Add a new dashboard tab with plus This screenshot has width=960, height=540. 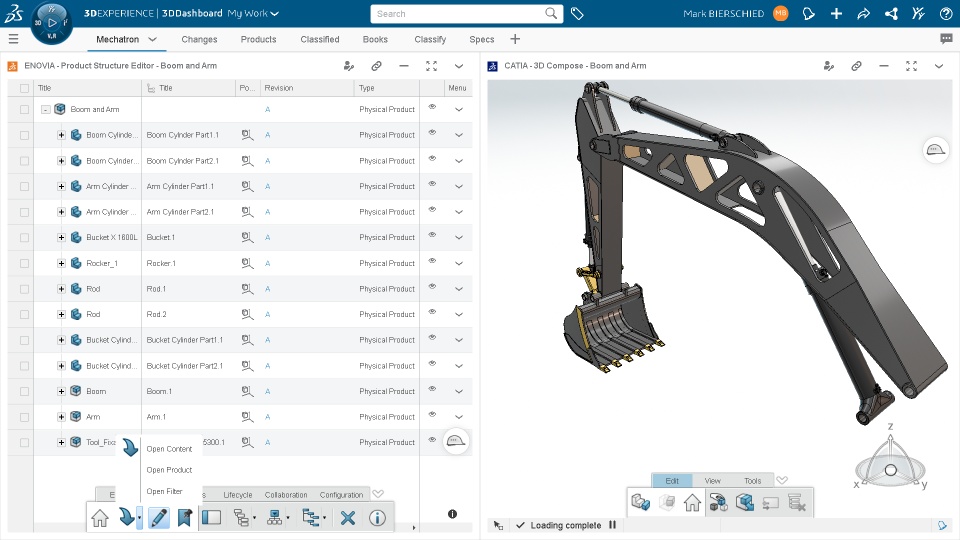[x=515, y=39]
